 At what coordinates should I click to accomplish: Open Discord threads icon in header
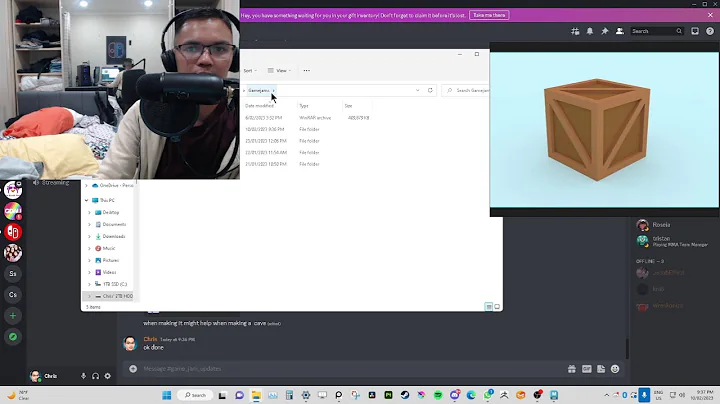pyautogui.click(x=575, y=31)
